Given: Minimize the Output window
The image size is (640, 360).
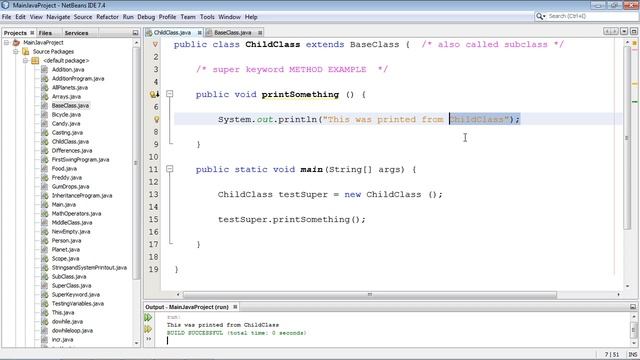Looking at the screenshot, I should 633,307.
